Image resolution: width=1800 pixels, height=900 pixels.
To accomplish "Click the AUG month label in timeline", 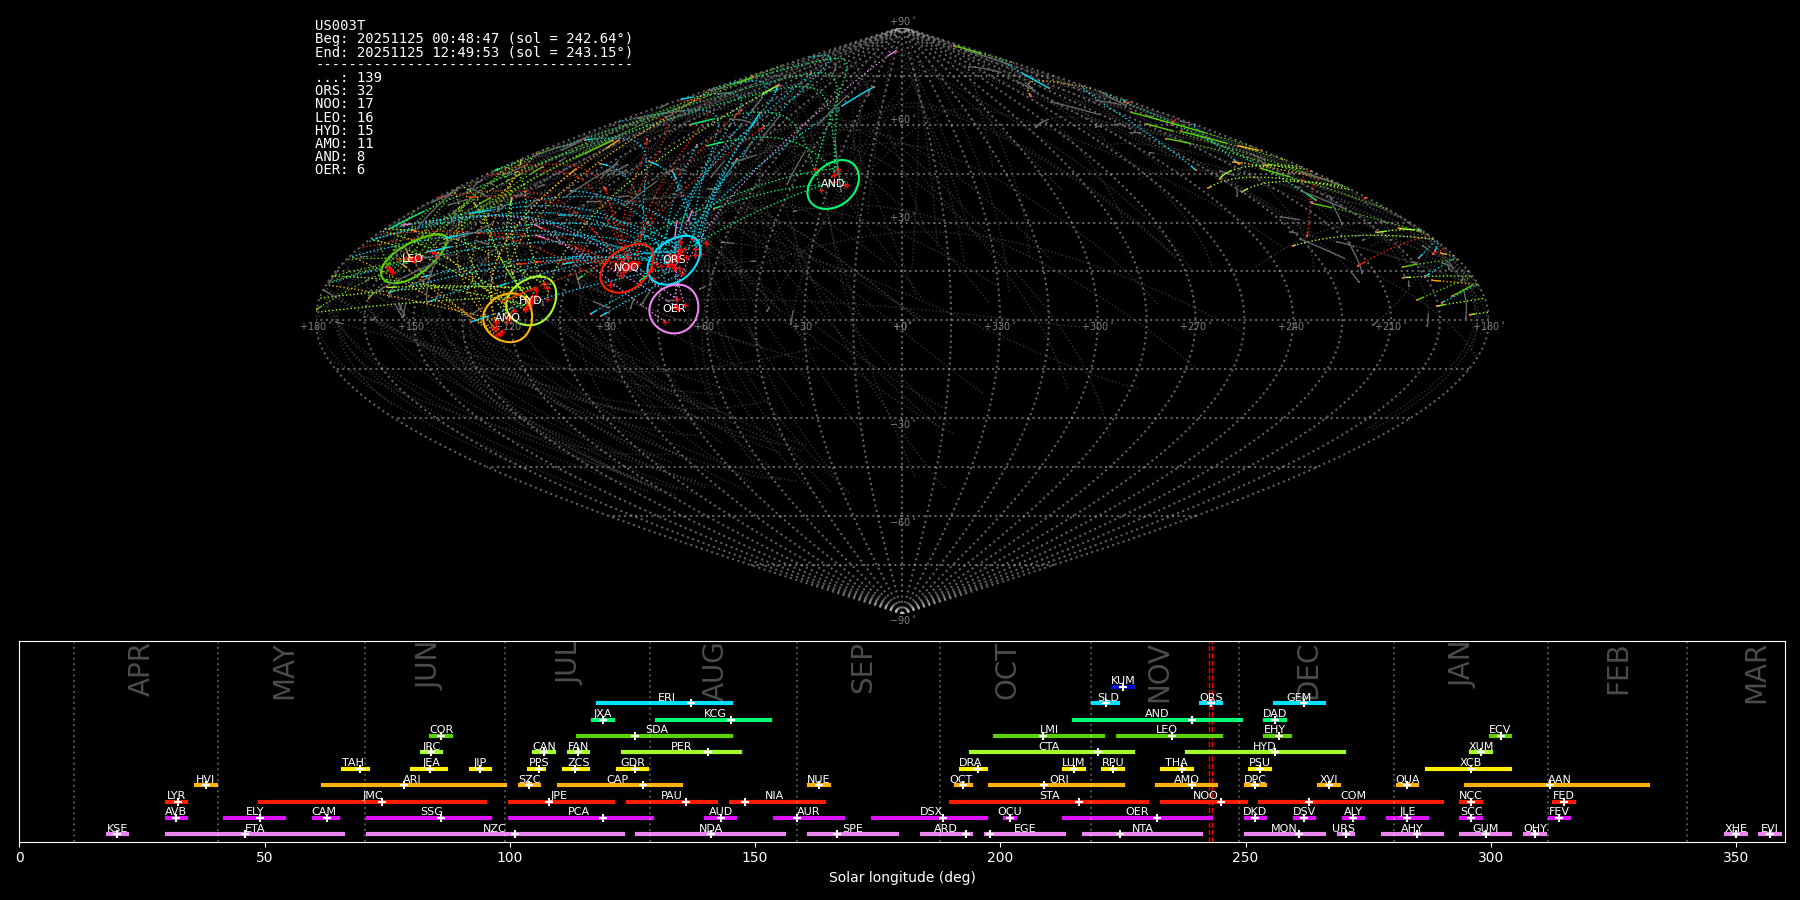I will (713, 673).
